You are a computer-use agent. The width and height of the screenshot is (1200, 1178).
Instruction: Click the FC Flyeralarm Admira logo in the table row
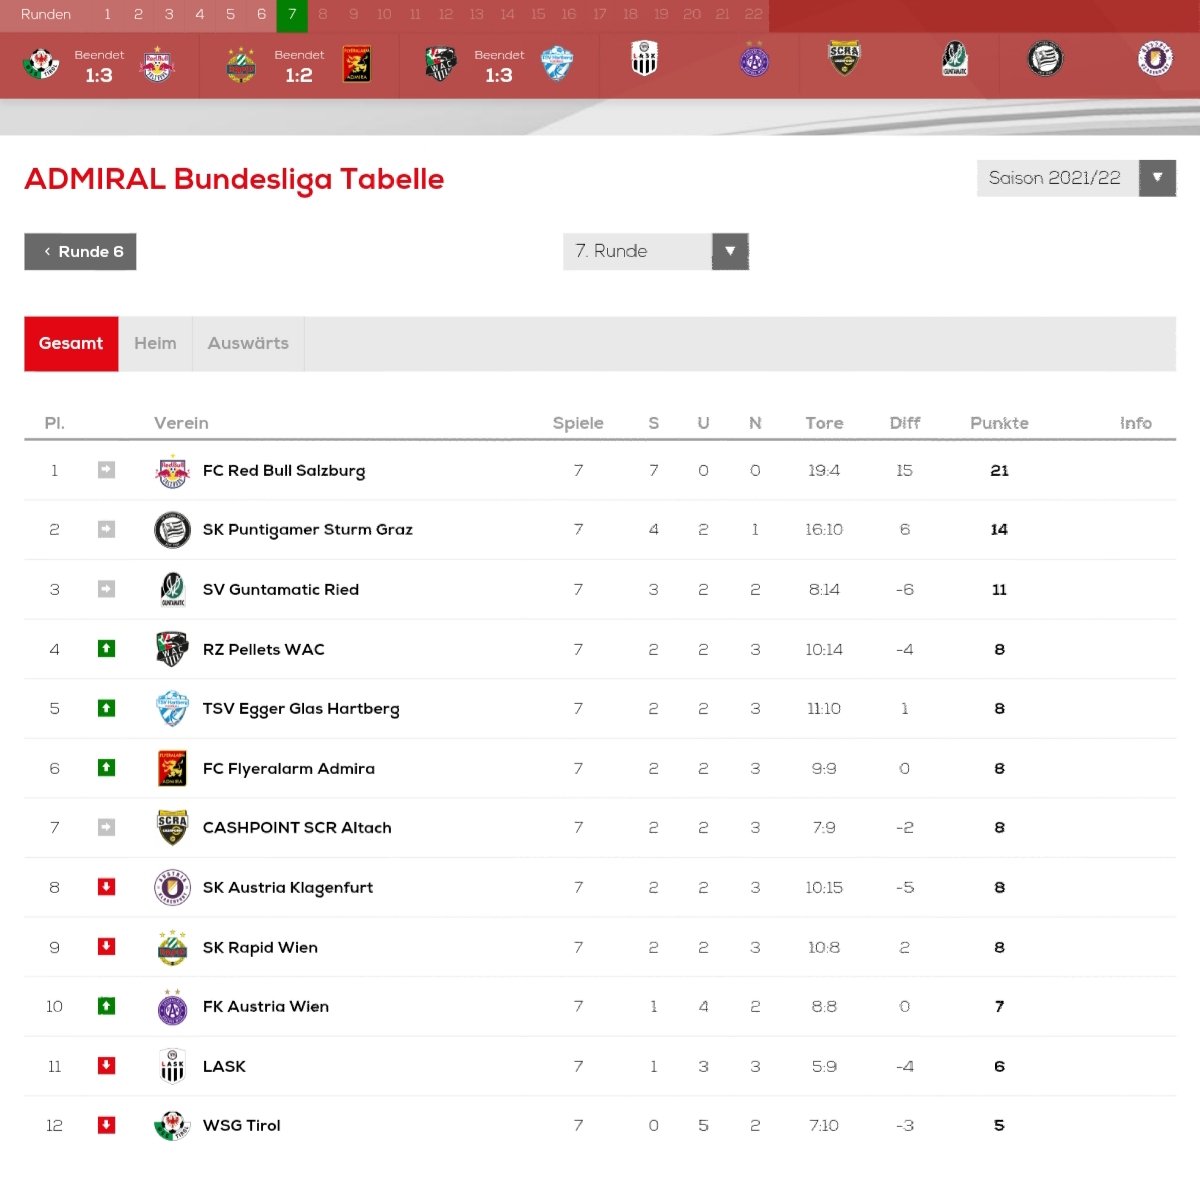click(172, 768)
